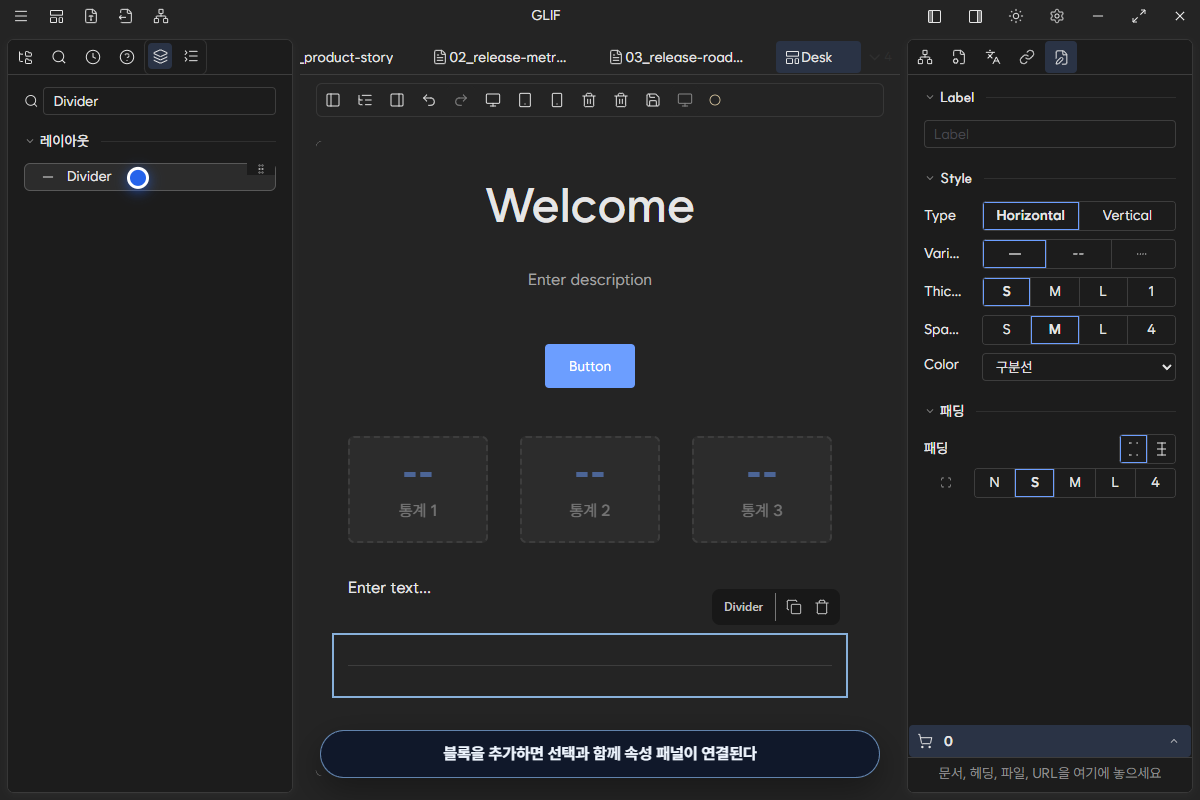Screen dimensions: 1200x800
Task: Focus the Divider search input field
Action: click(159, 101)
